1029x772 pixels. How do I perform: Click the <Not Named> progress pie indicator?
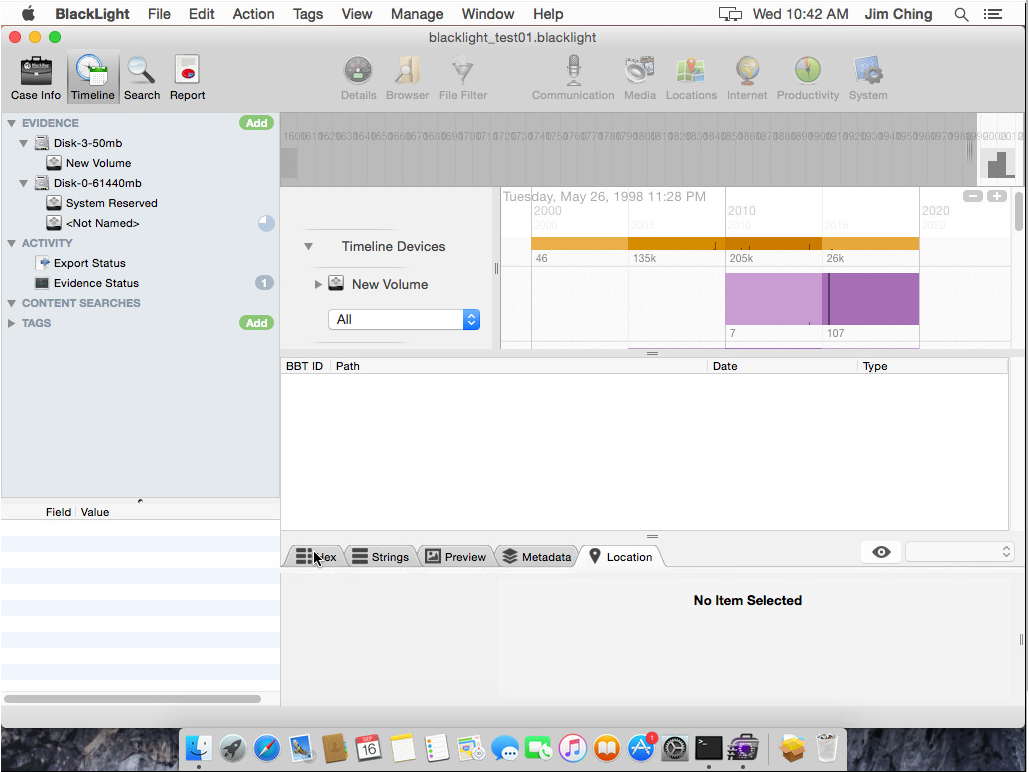coord(266,223)
